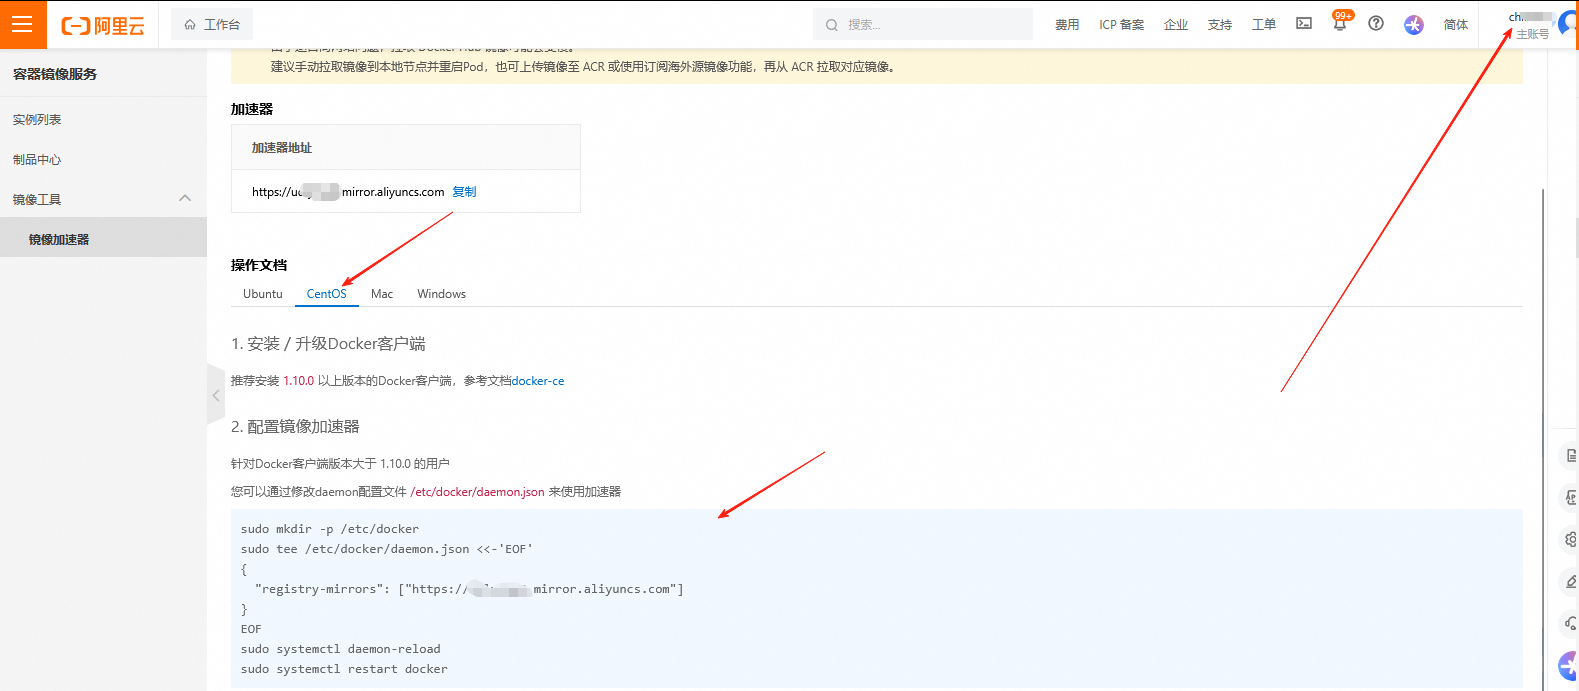Open the account avatar menu
This screenshot has width=1579, height=691.
click(1567, 23)
